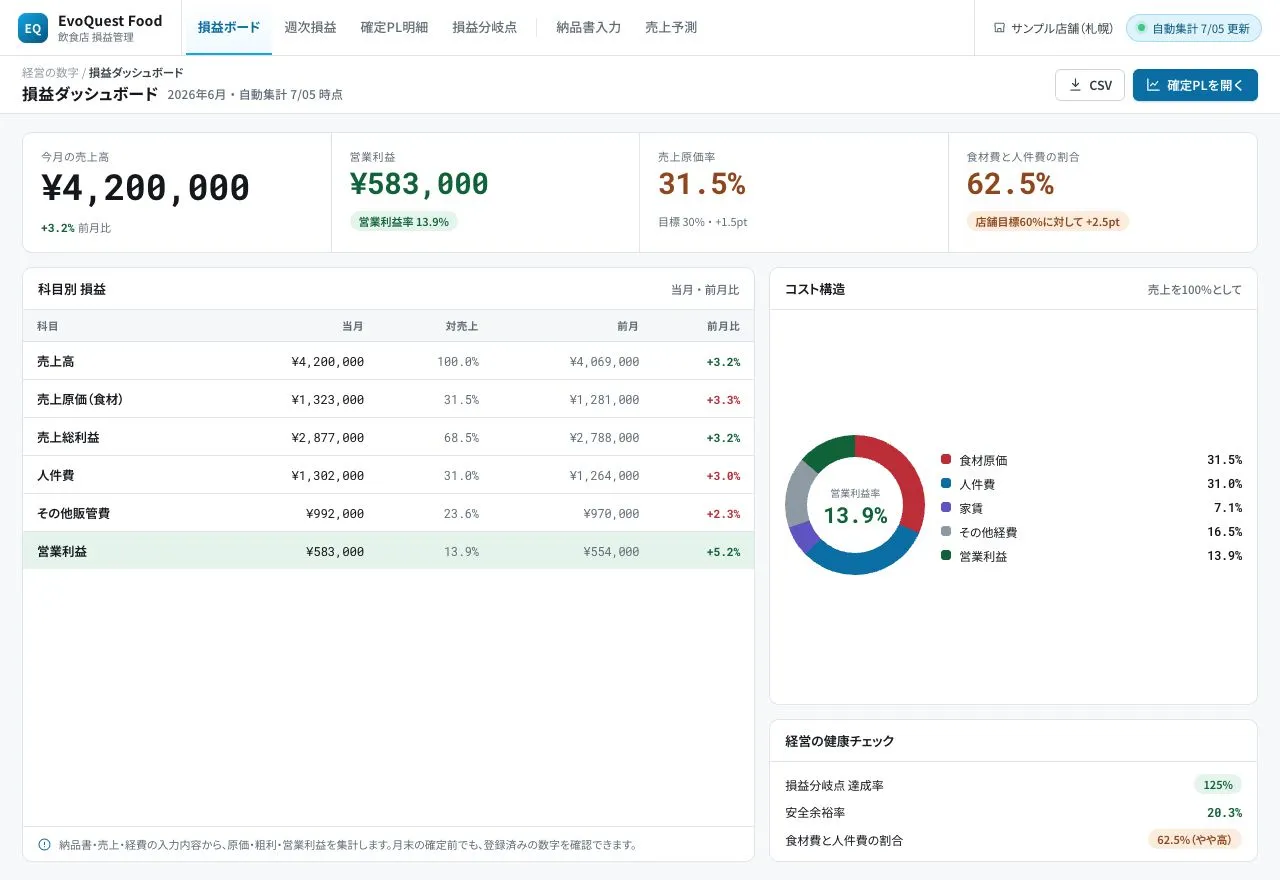This screenshot has height=880, width=1280.
Task: Switch to the 確定PL明細 tab
Action: click(394, 28)
